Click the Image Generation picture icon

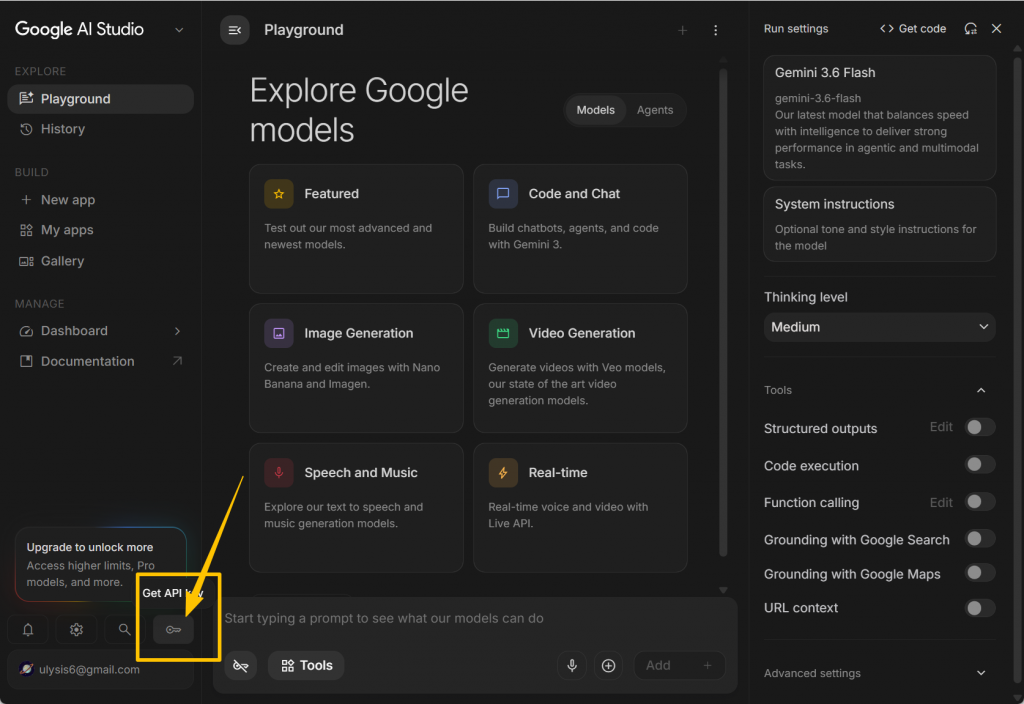[x=279, y=333]
